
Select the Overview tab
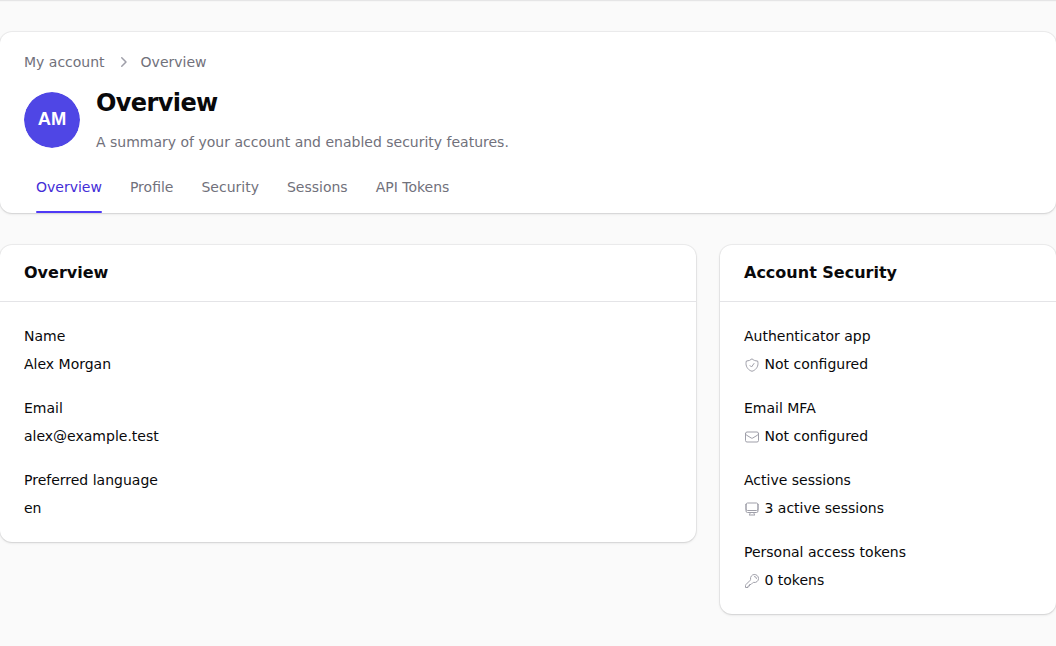(69, 187)
